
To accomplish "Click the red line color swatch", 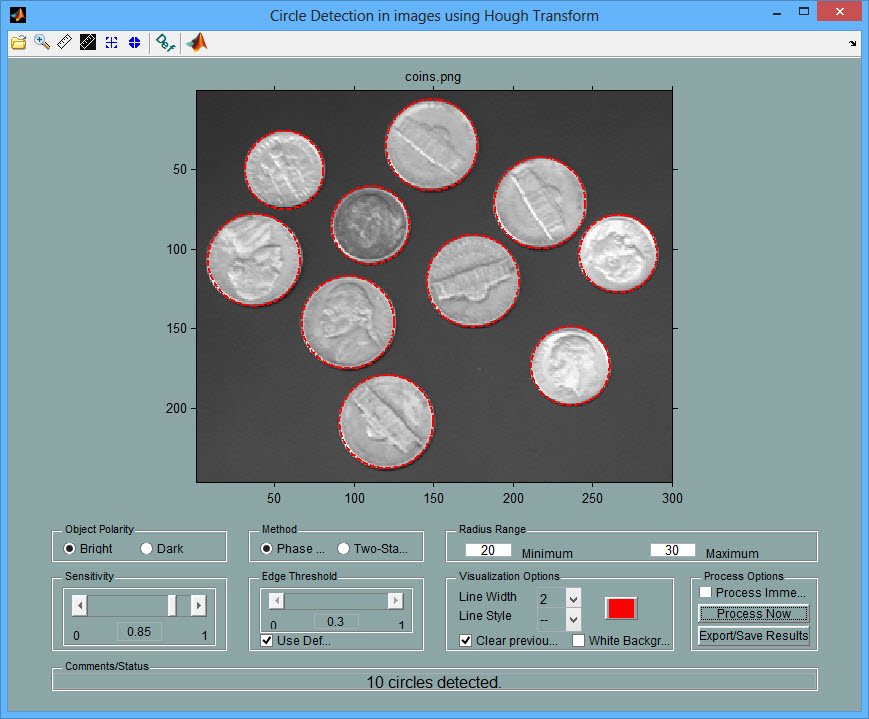I will click(621, 608).
